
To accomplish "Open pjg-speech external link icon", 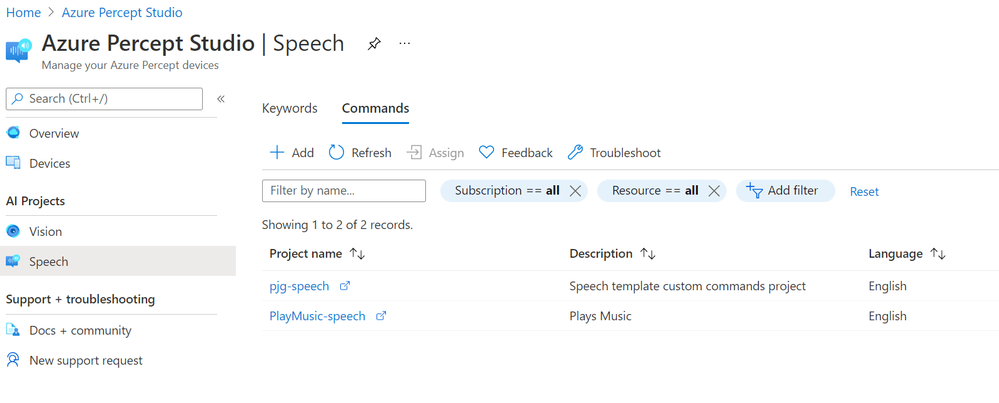I will [345, 286].
